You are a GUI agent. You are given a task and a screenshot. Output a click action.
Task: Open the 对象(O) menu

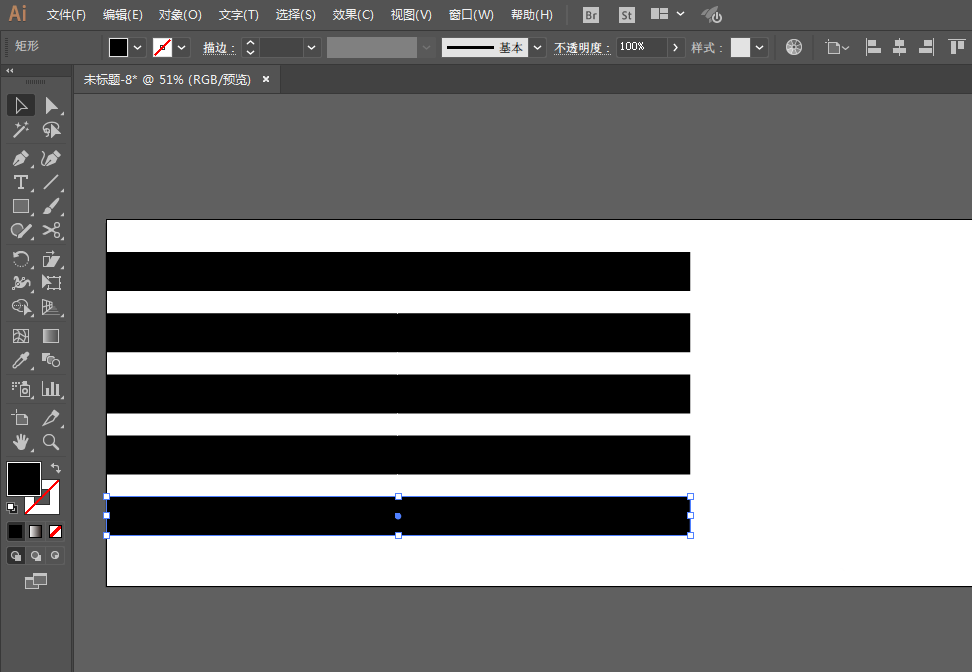pyautogui.click(x=180, y=15)
